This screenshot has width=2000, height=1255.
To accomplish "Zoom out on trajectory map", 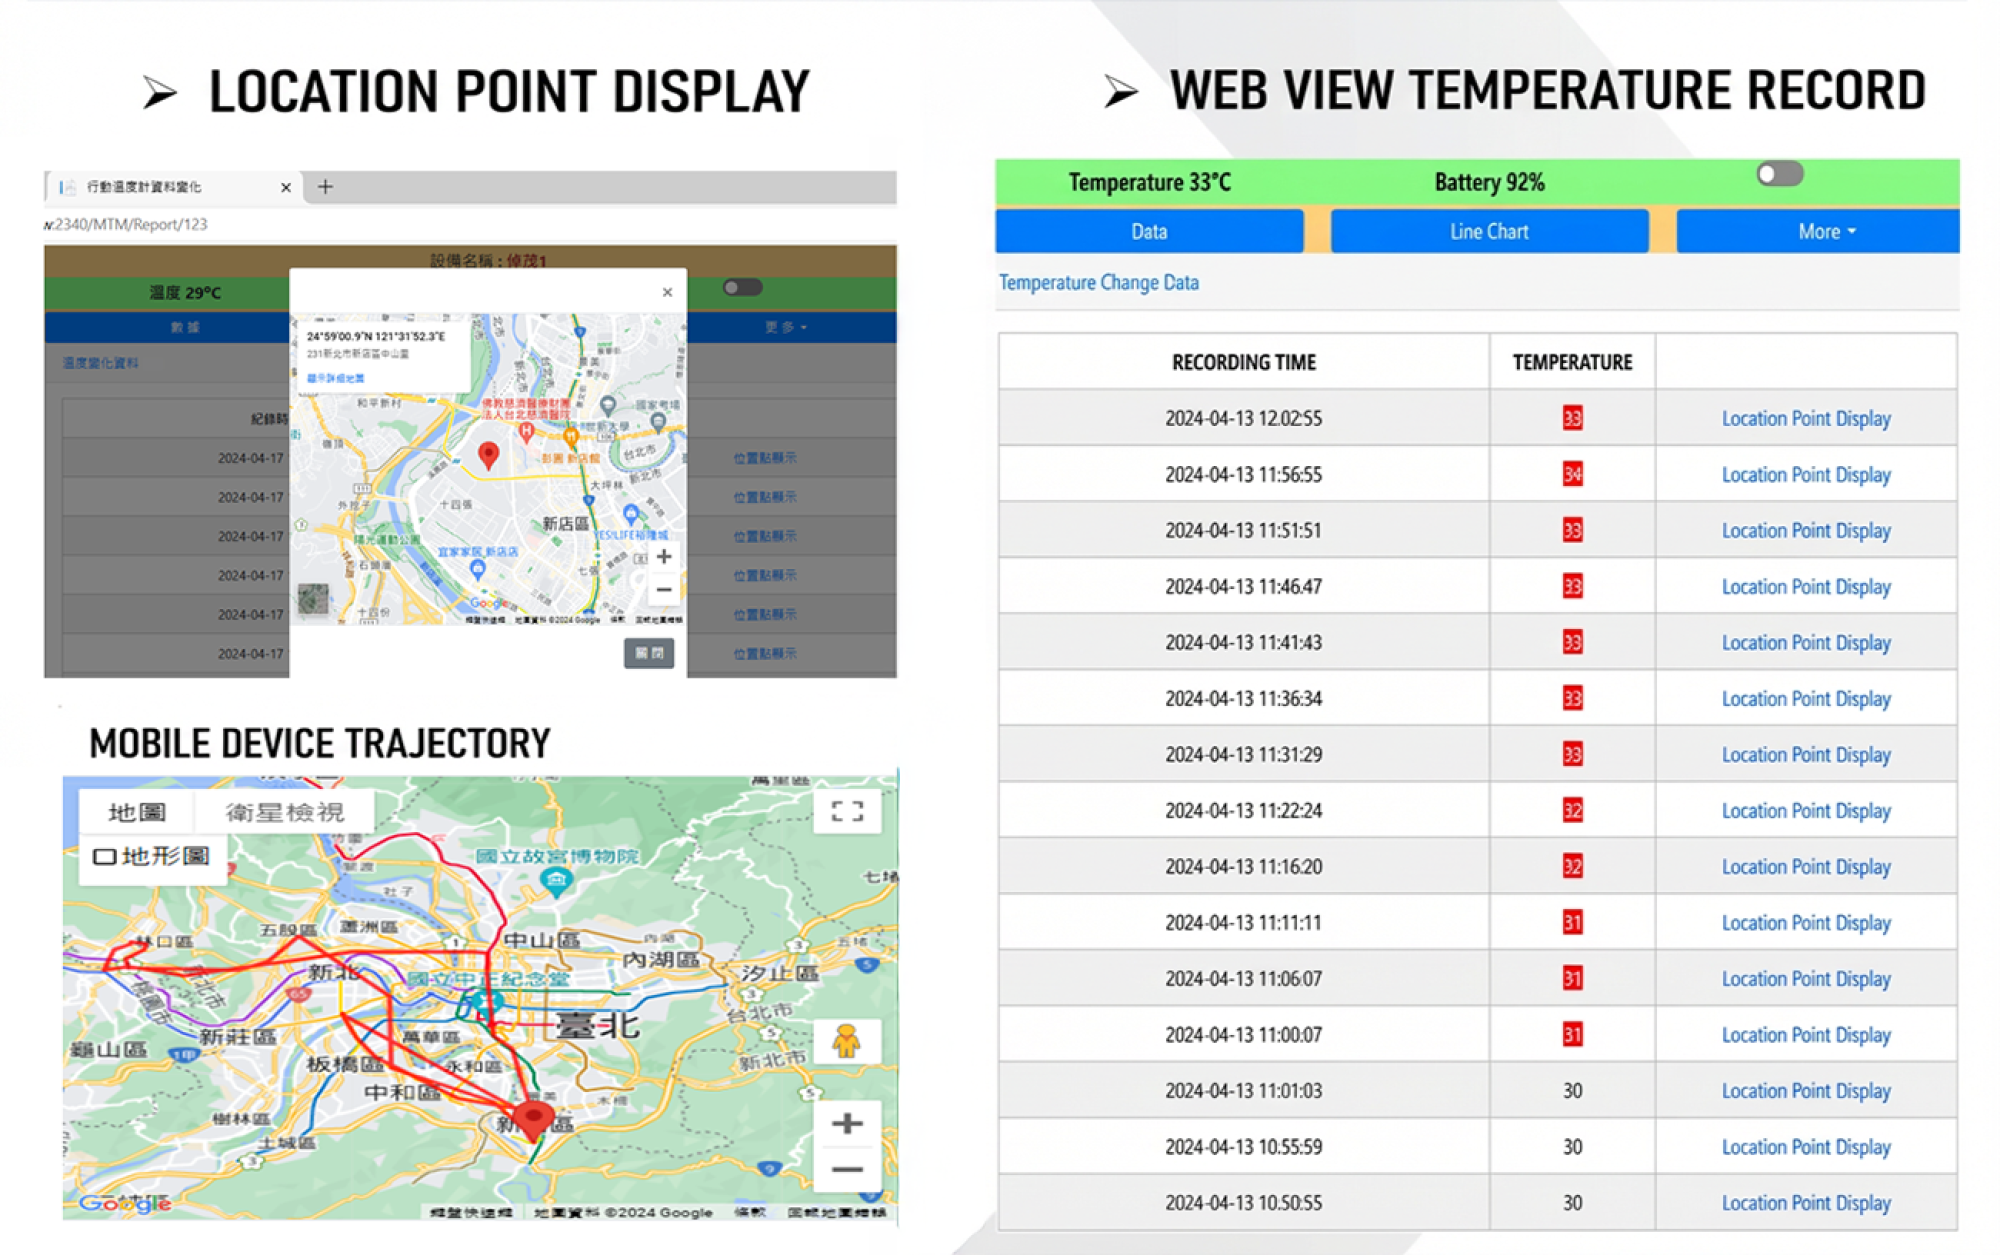I will coord(847,1169).
